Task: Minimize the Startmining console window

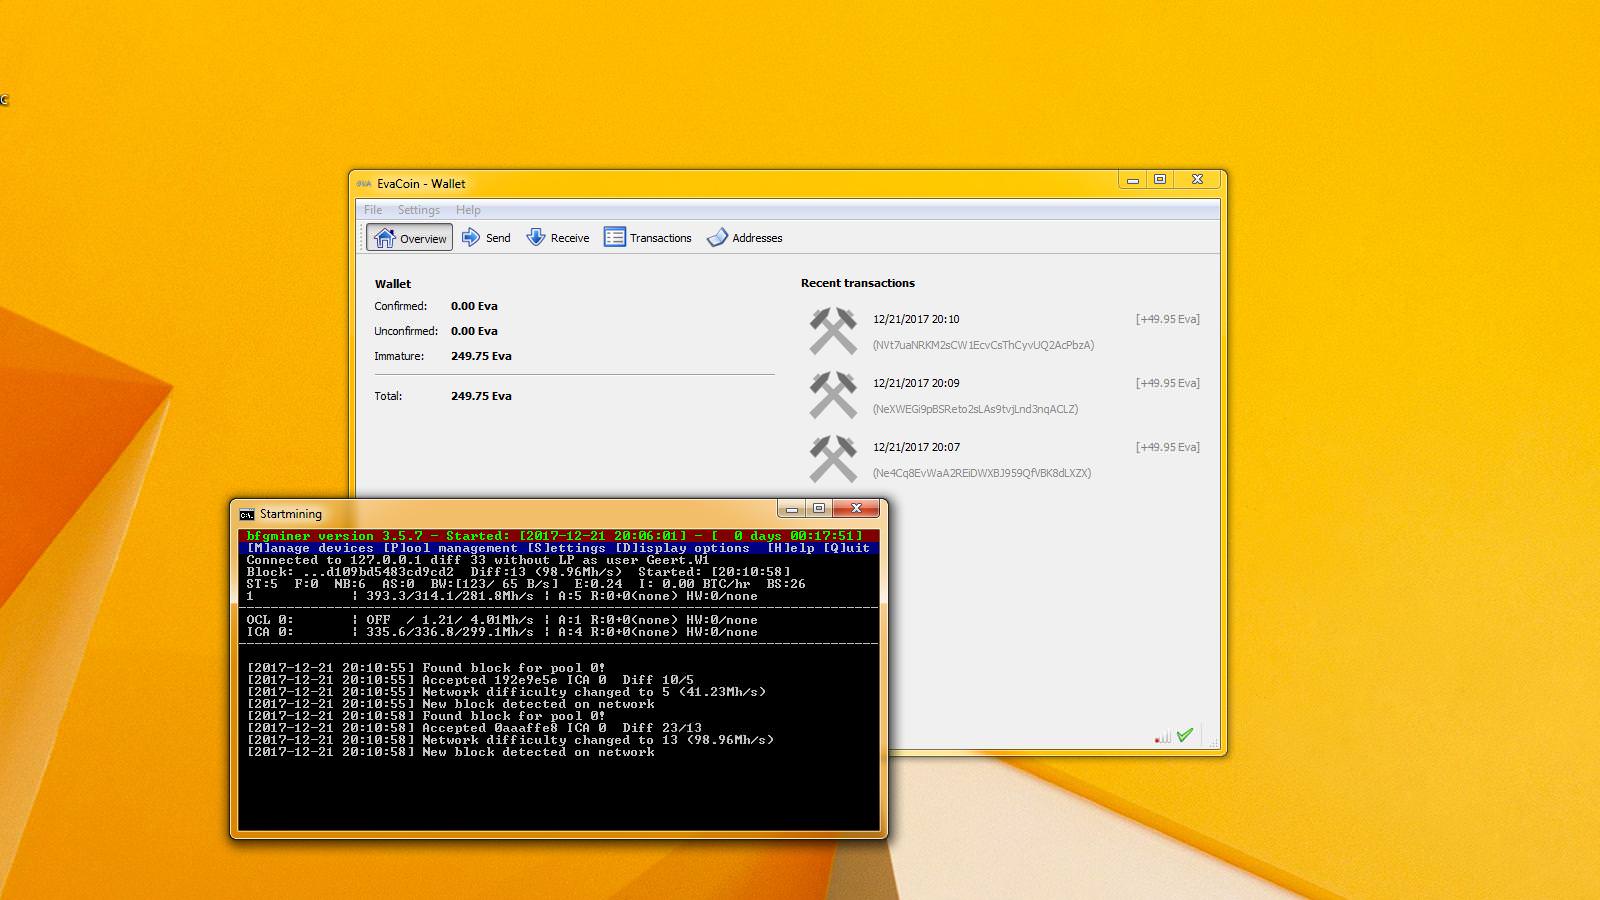Action: point(792,509)
